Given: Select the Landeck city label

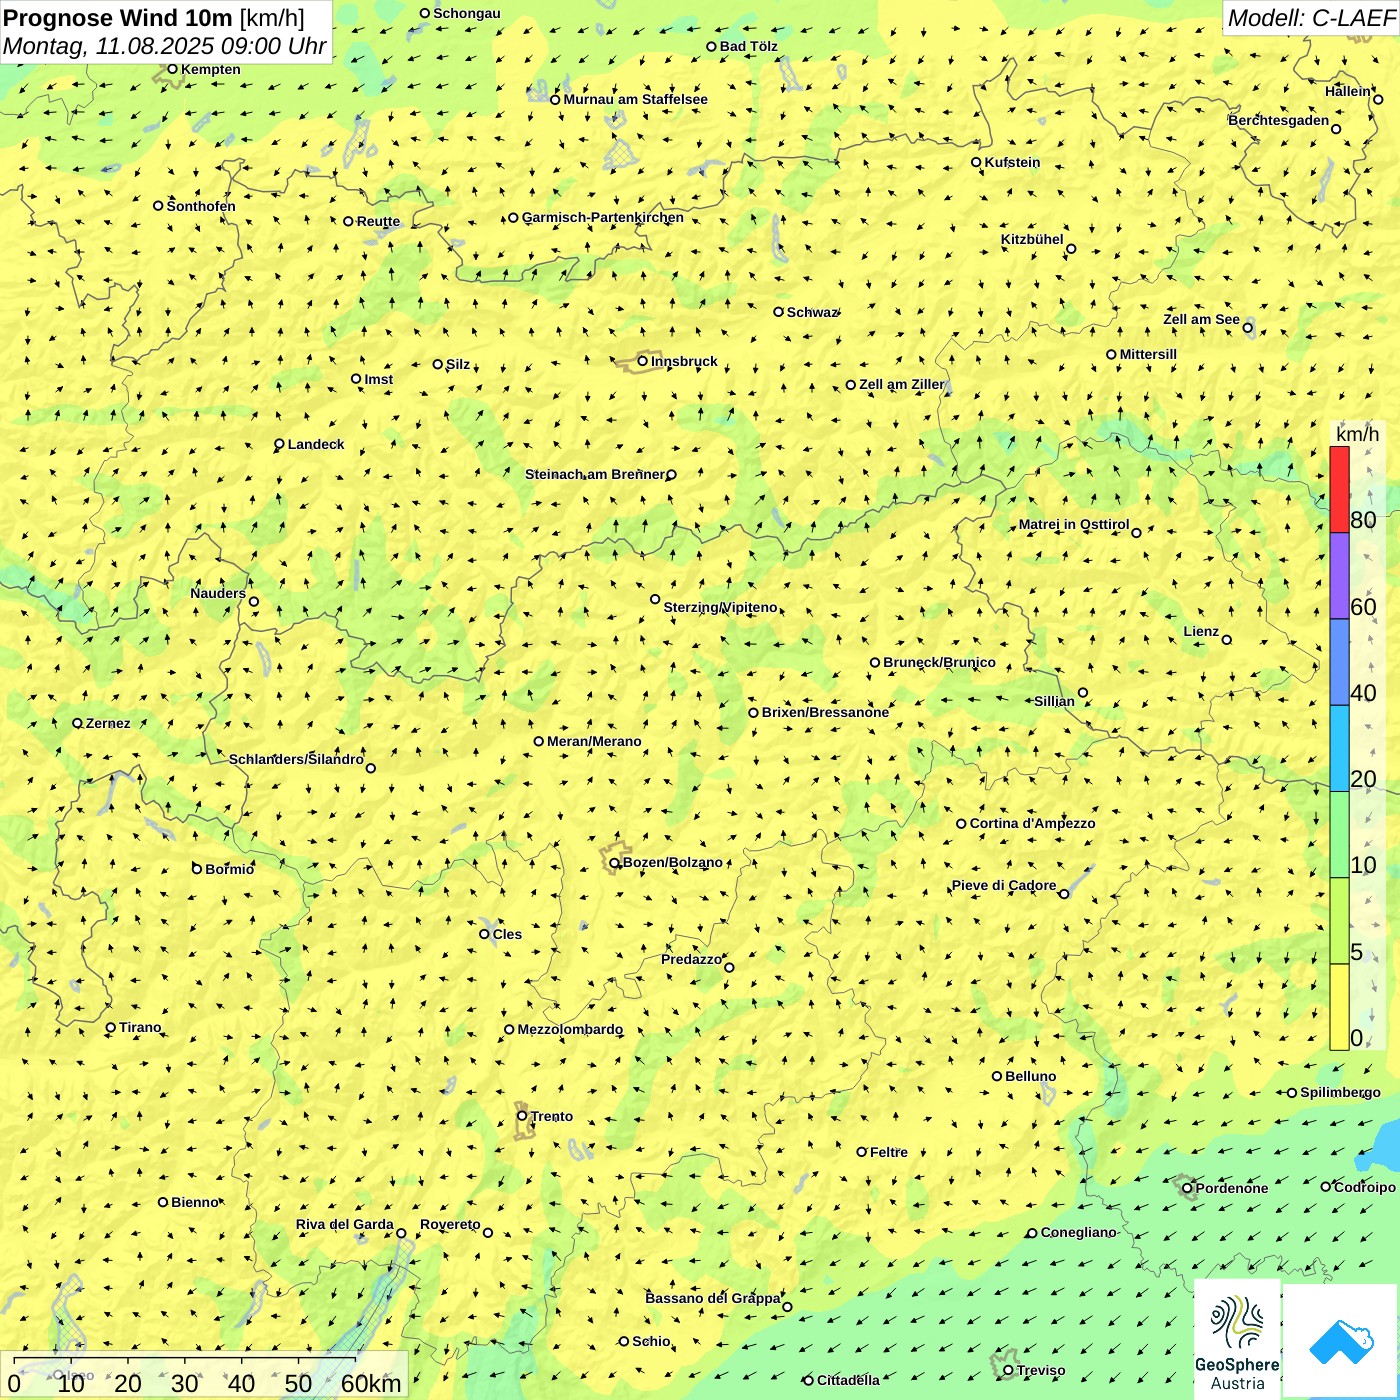Looking at the screenshot, I should click(316, 444).
